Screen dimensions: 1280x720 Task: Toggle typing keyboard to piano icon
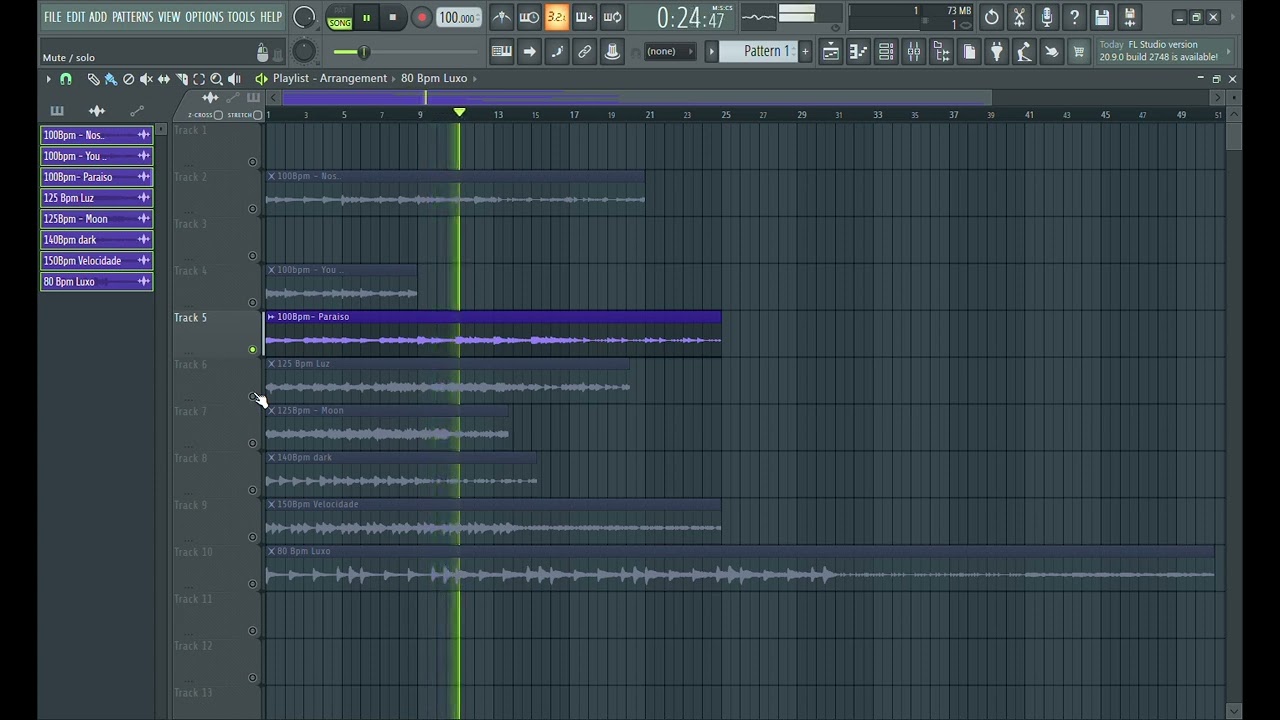(502, 52)
